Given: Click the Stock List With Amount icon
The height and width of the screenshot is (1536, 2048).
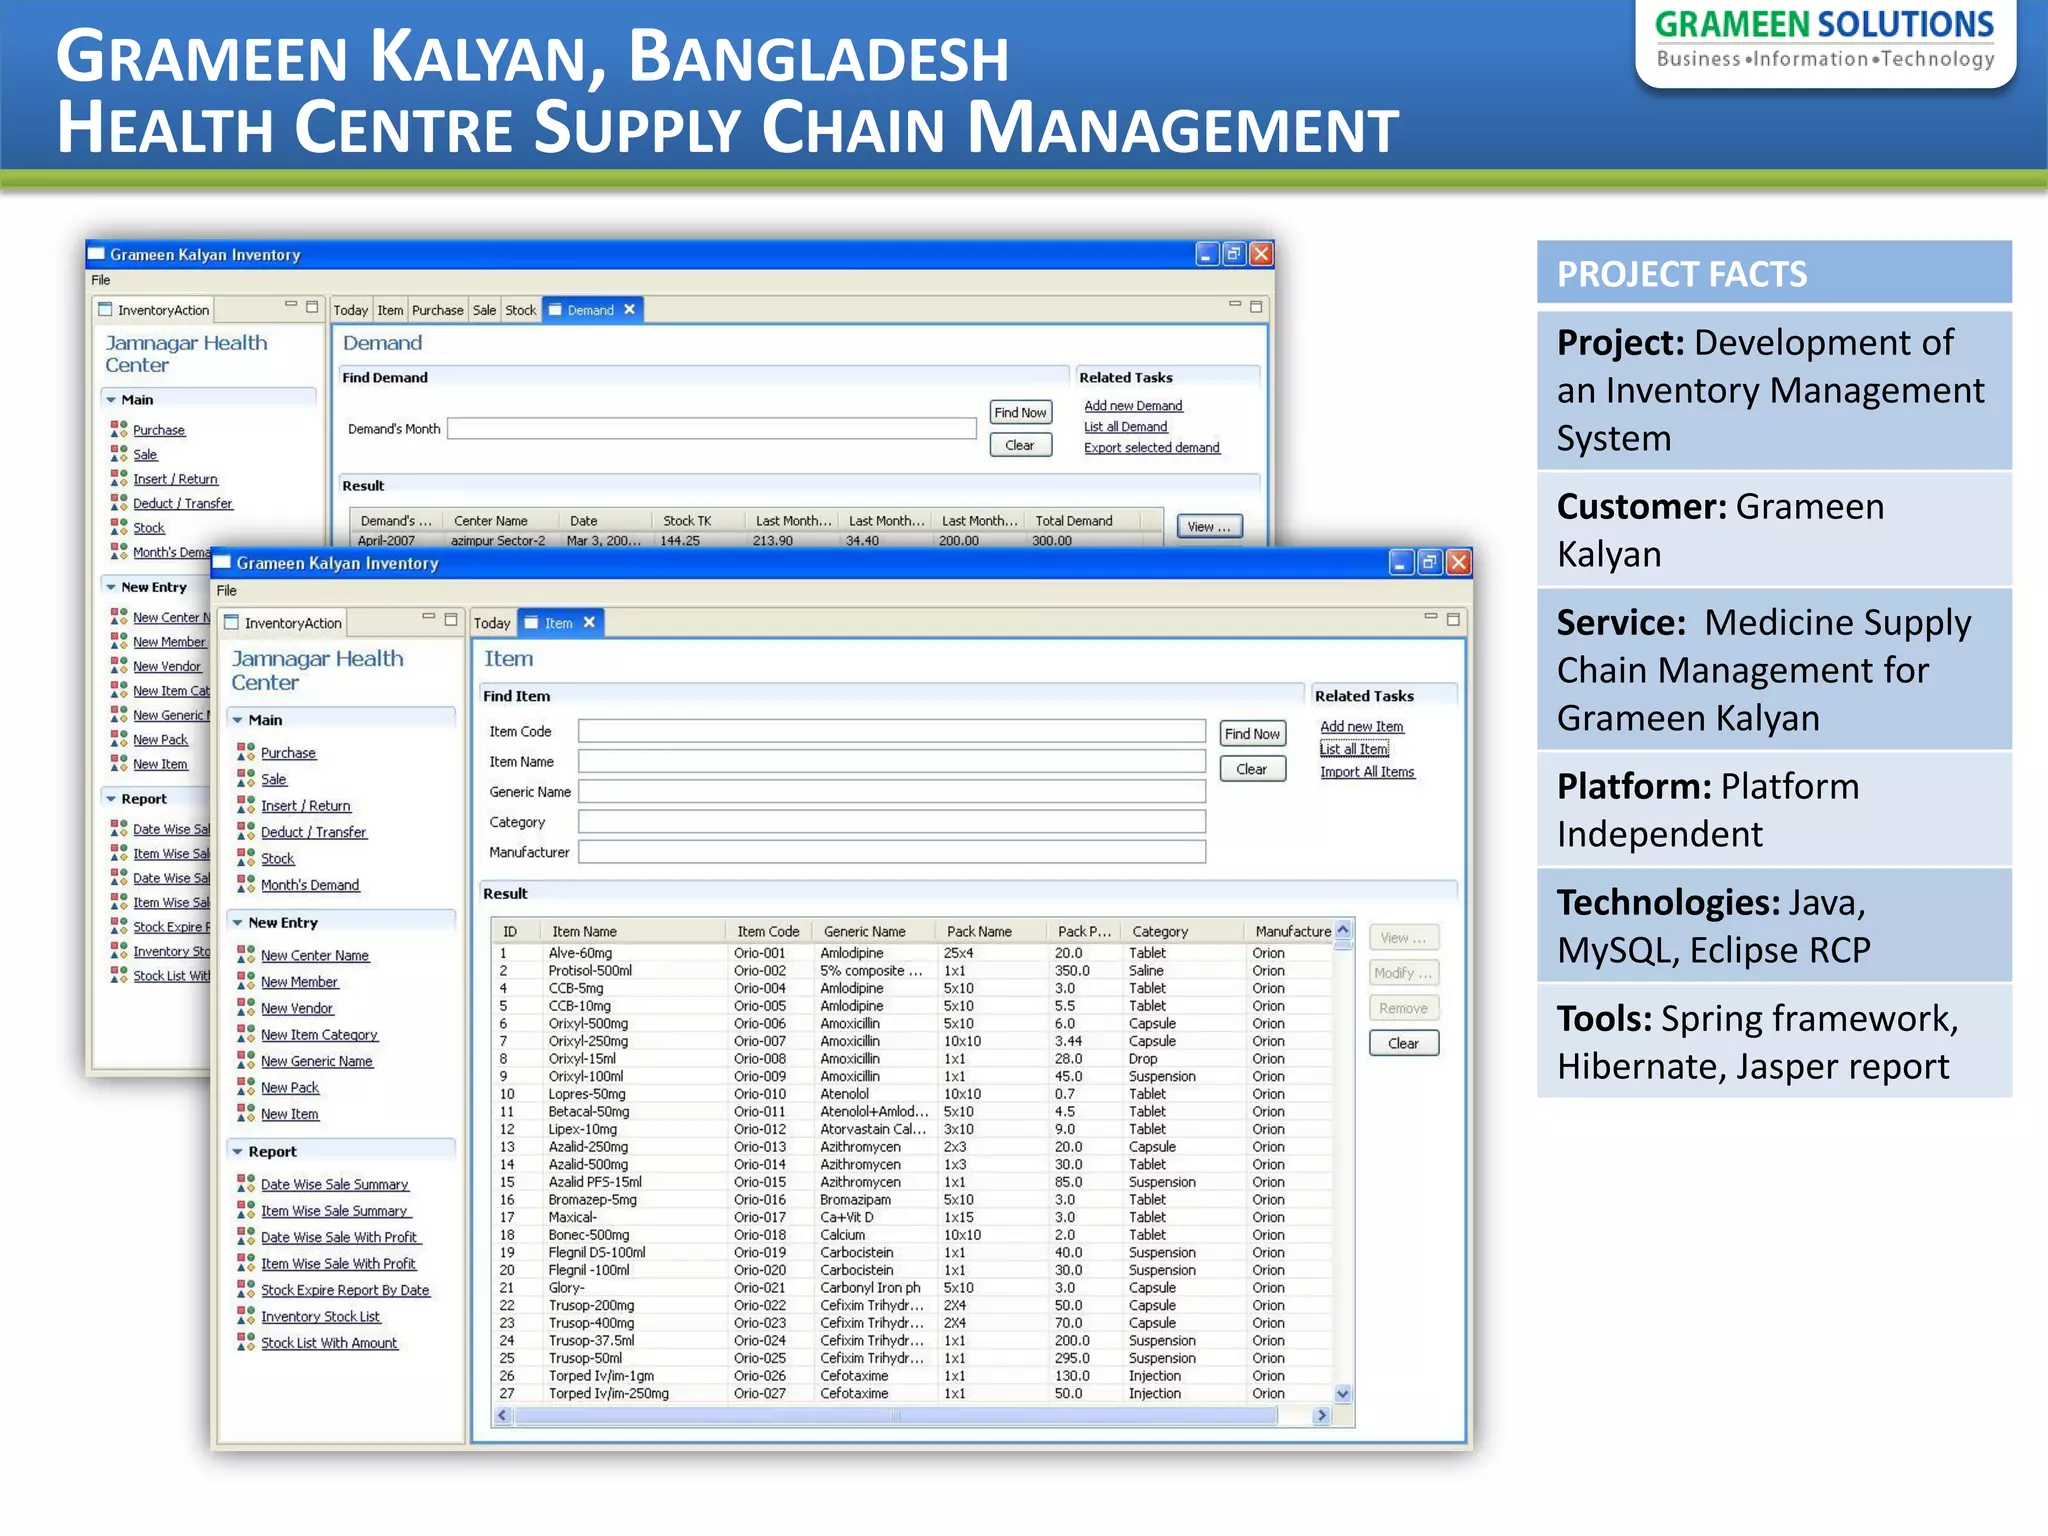Looking at the screenshot, I should [x=245, y=1343].
